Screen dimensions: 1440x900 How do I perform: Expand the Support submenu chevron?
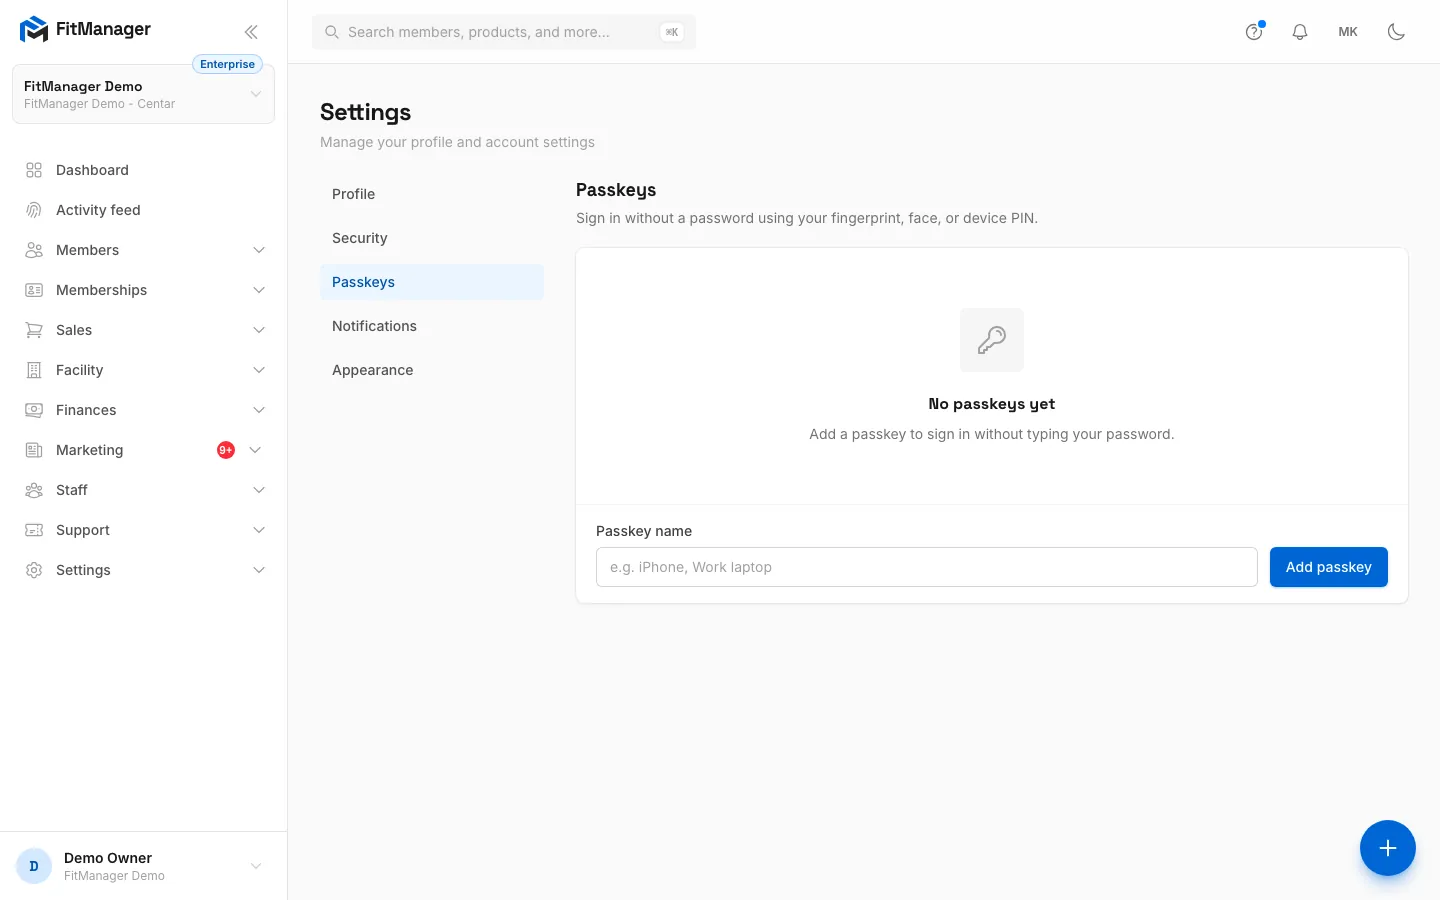coord(259,530)
